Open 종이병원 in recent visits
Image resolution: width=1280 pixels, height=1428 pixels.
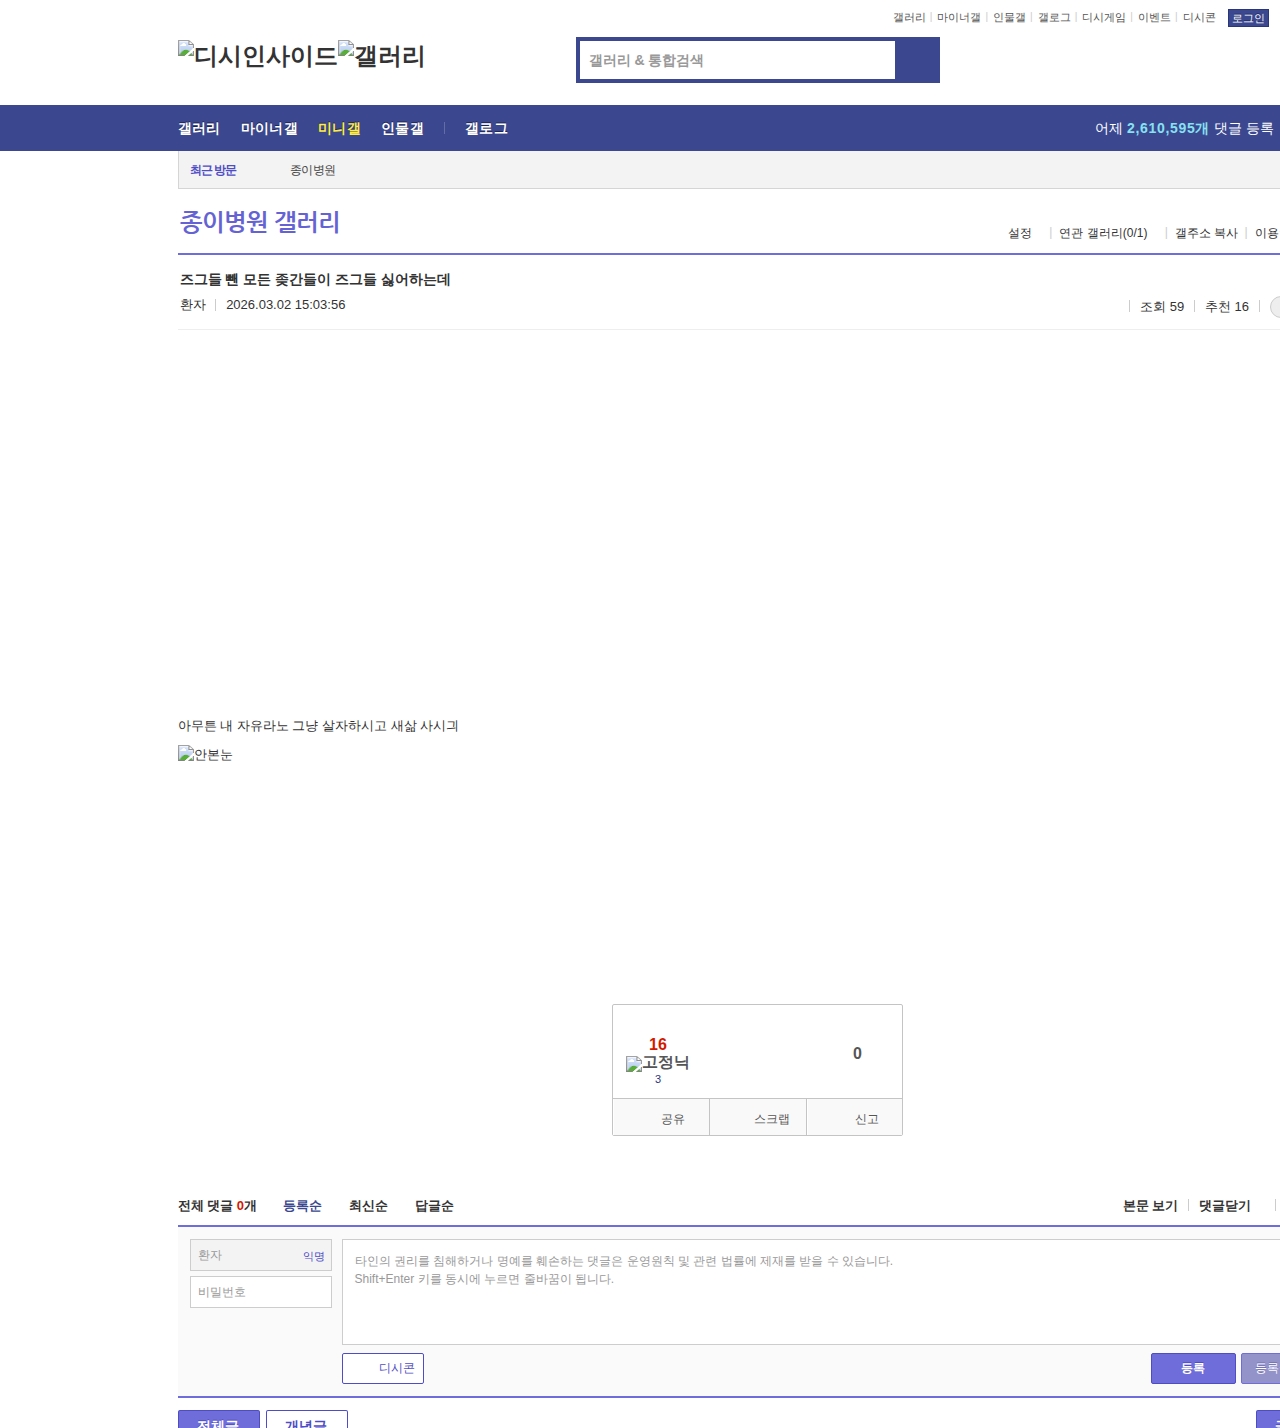(x=313, y=170)
